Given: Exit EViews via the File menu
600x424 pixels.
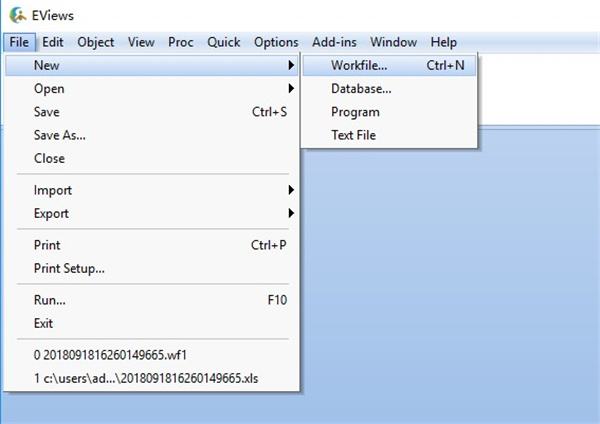Looking at the screenshot, I should tap(43, 323).
